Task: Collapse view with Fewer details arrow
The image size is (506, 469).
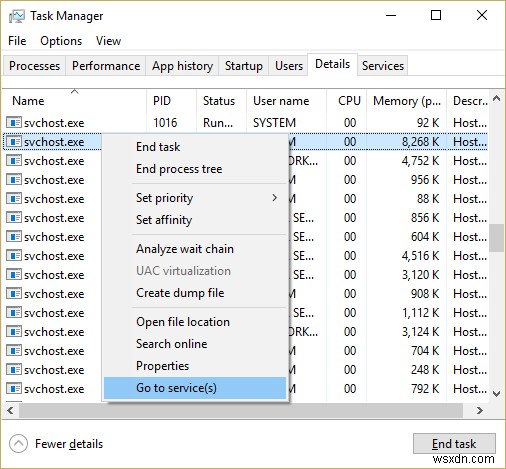Action: point(18,444)
